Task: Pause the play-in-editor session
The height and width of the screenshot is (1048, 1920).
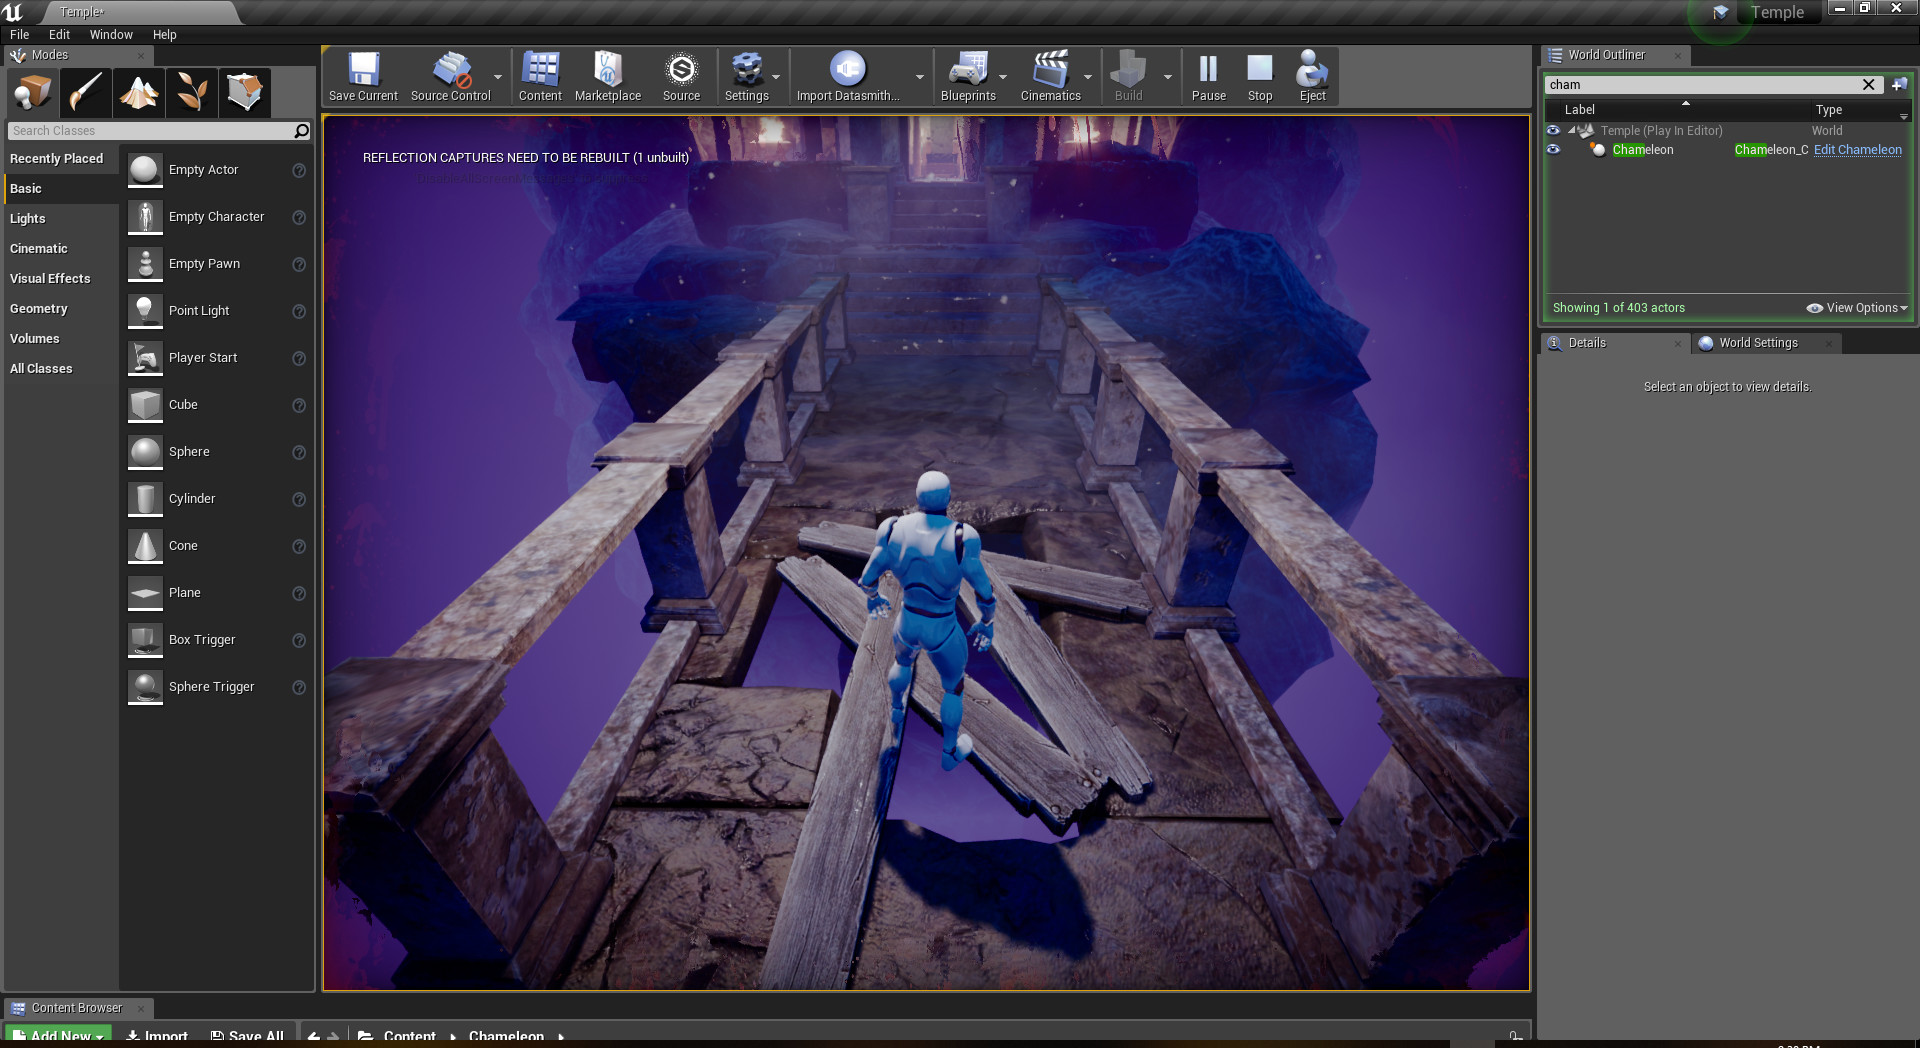Action: [1208, 75]
